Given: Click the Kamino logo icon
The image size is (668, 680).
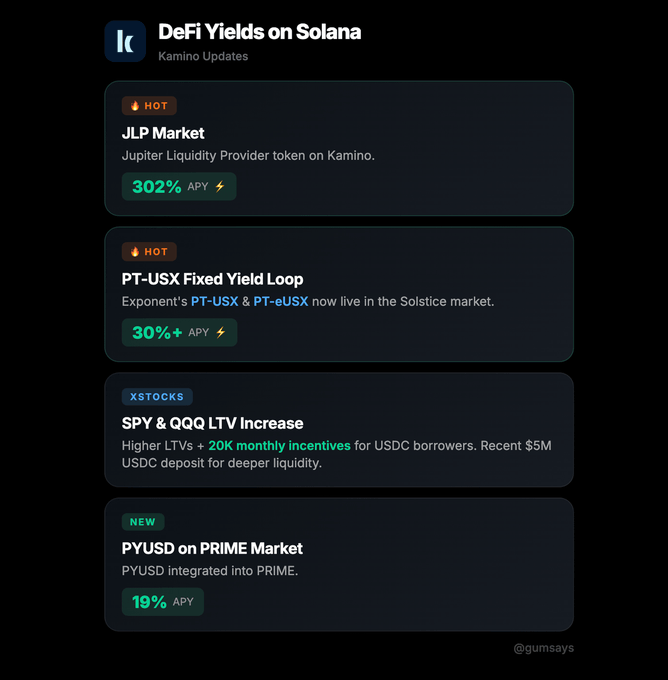Looking at the screenshot, I should (125, 41).
